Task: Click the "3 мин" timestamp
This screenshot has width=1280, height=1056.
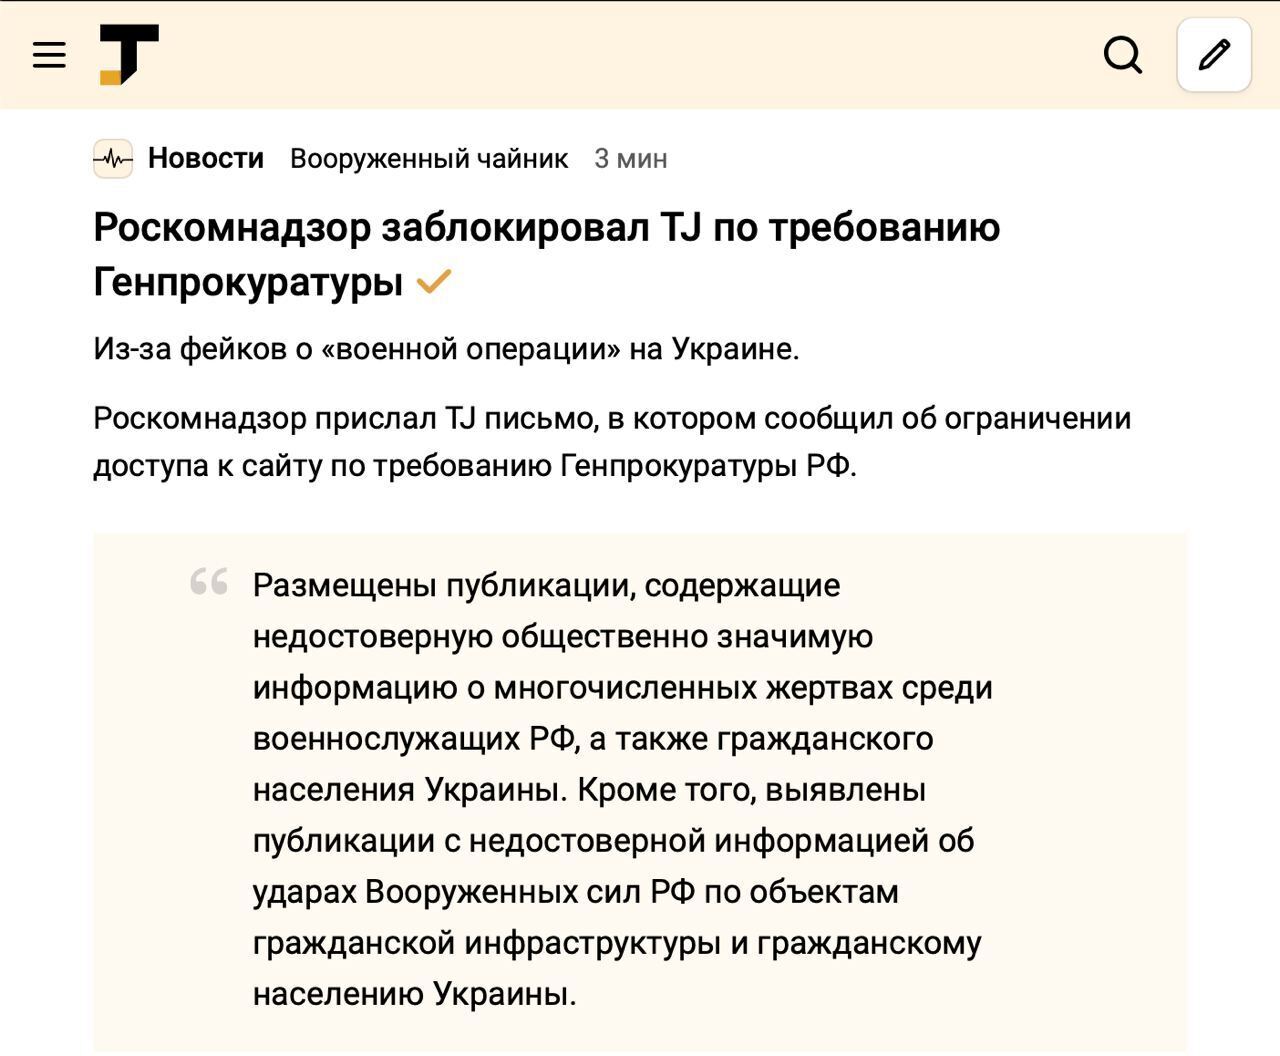Action: coord(630,159)
